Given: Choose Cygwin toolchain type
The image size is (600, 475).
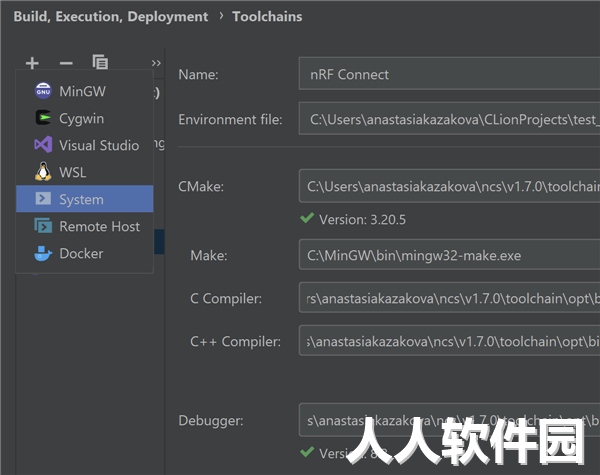Looking at the screenshot, I should (85, 118).
